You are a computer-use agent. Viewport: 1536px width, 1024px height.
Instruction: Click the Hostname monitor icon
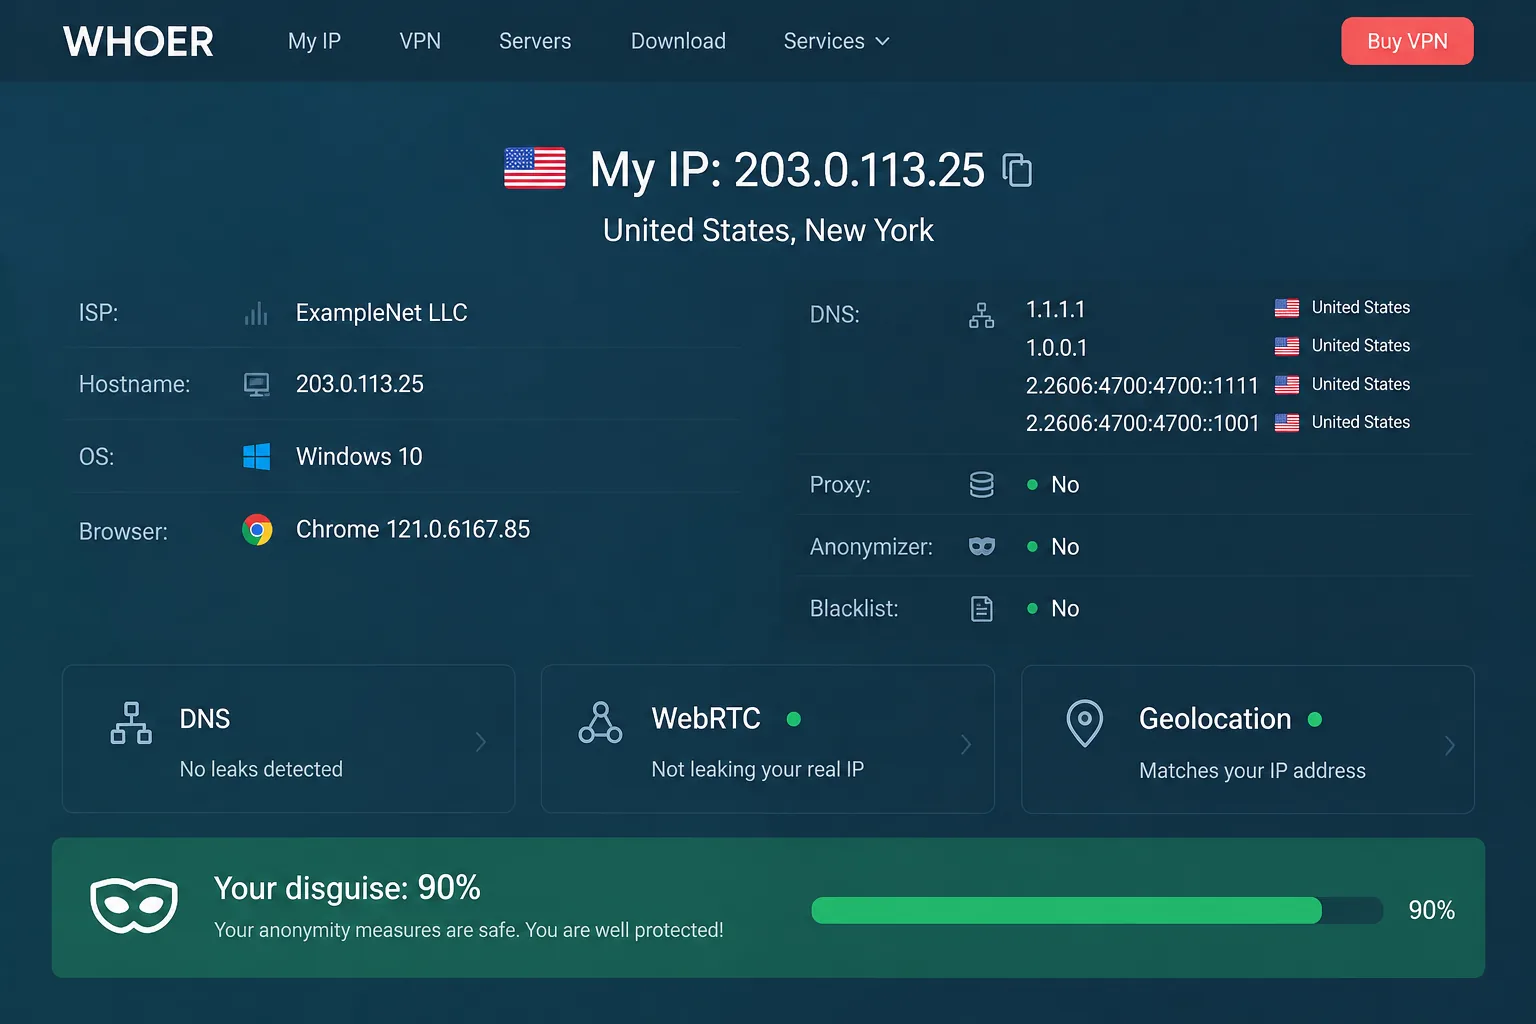pos(257,385)
